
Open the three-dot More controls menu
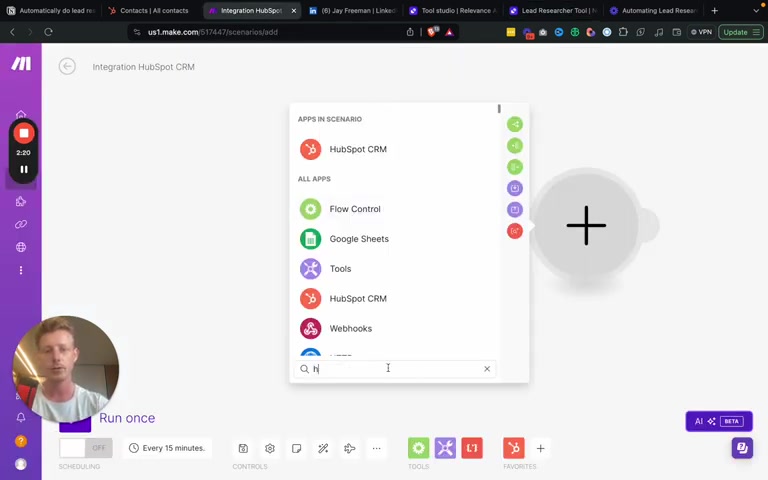click(376, 448)
